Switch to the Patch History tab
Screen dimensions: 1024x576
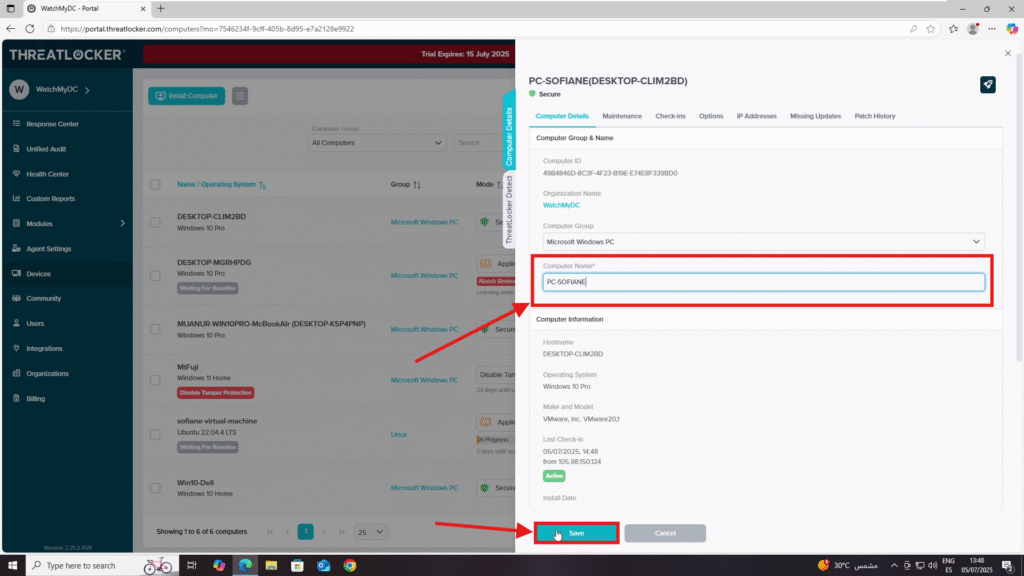tap(874, 116)
